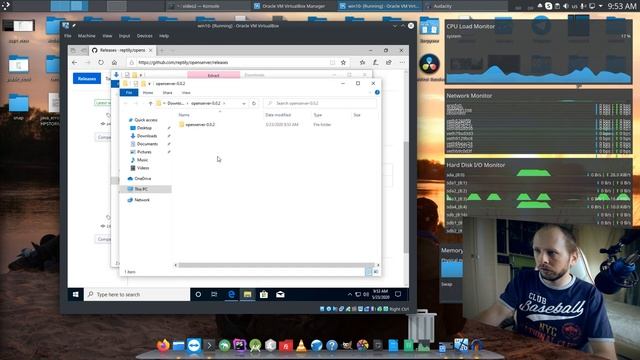This screenshot has width=640, height=360.
Task: Open Windows notification center icon
Action: (x=398, y=294)
